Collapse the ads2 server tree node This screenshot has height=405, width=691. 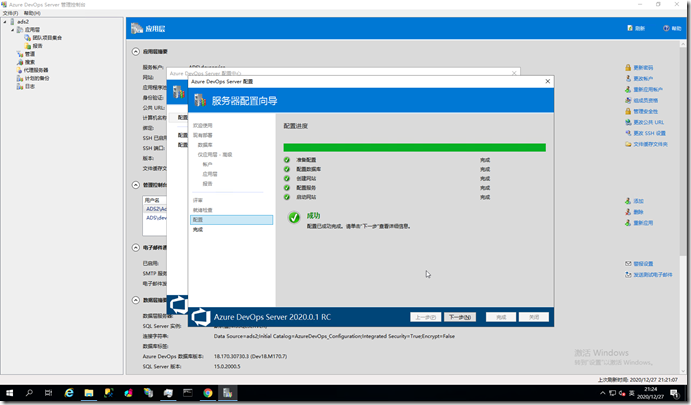pos(5,22)
